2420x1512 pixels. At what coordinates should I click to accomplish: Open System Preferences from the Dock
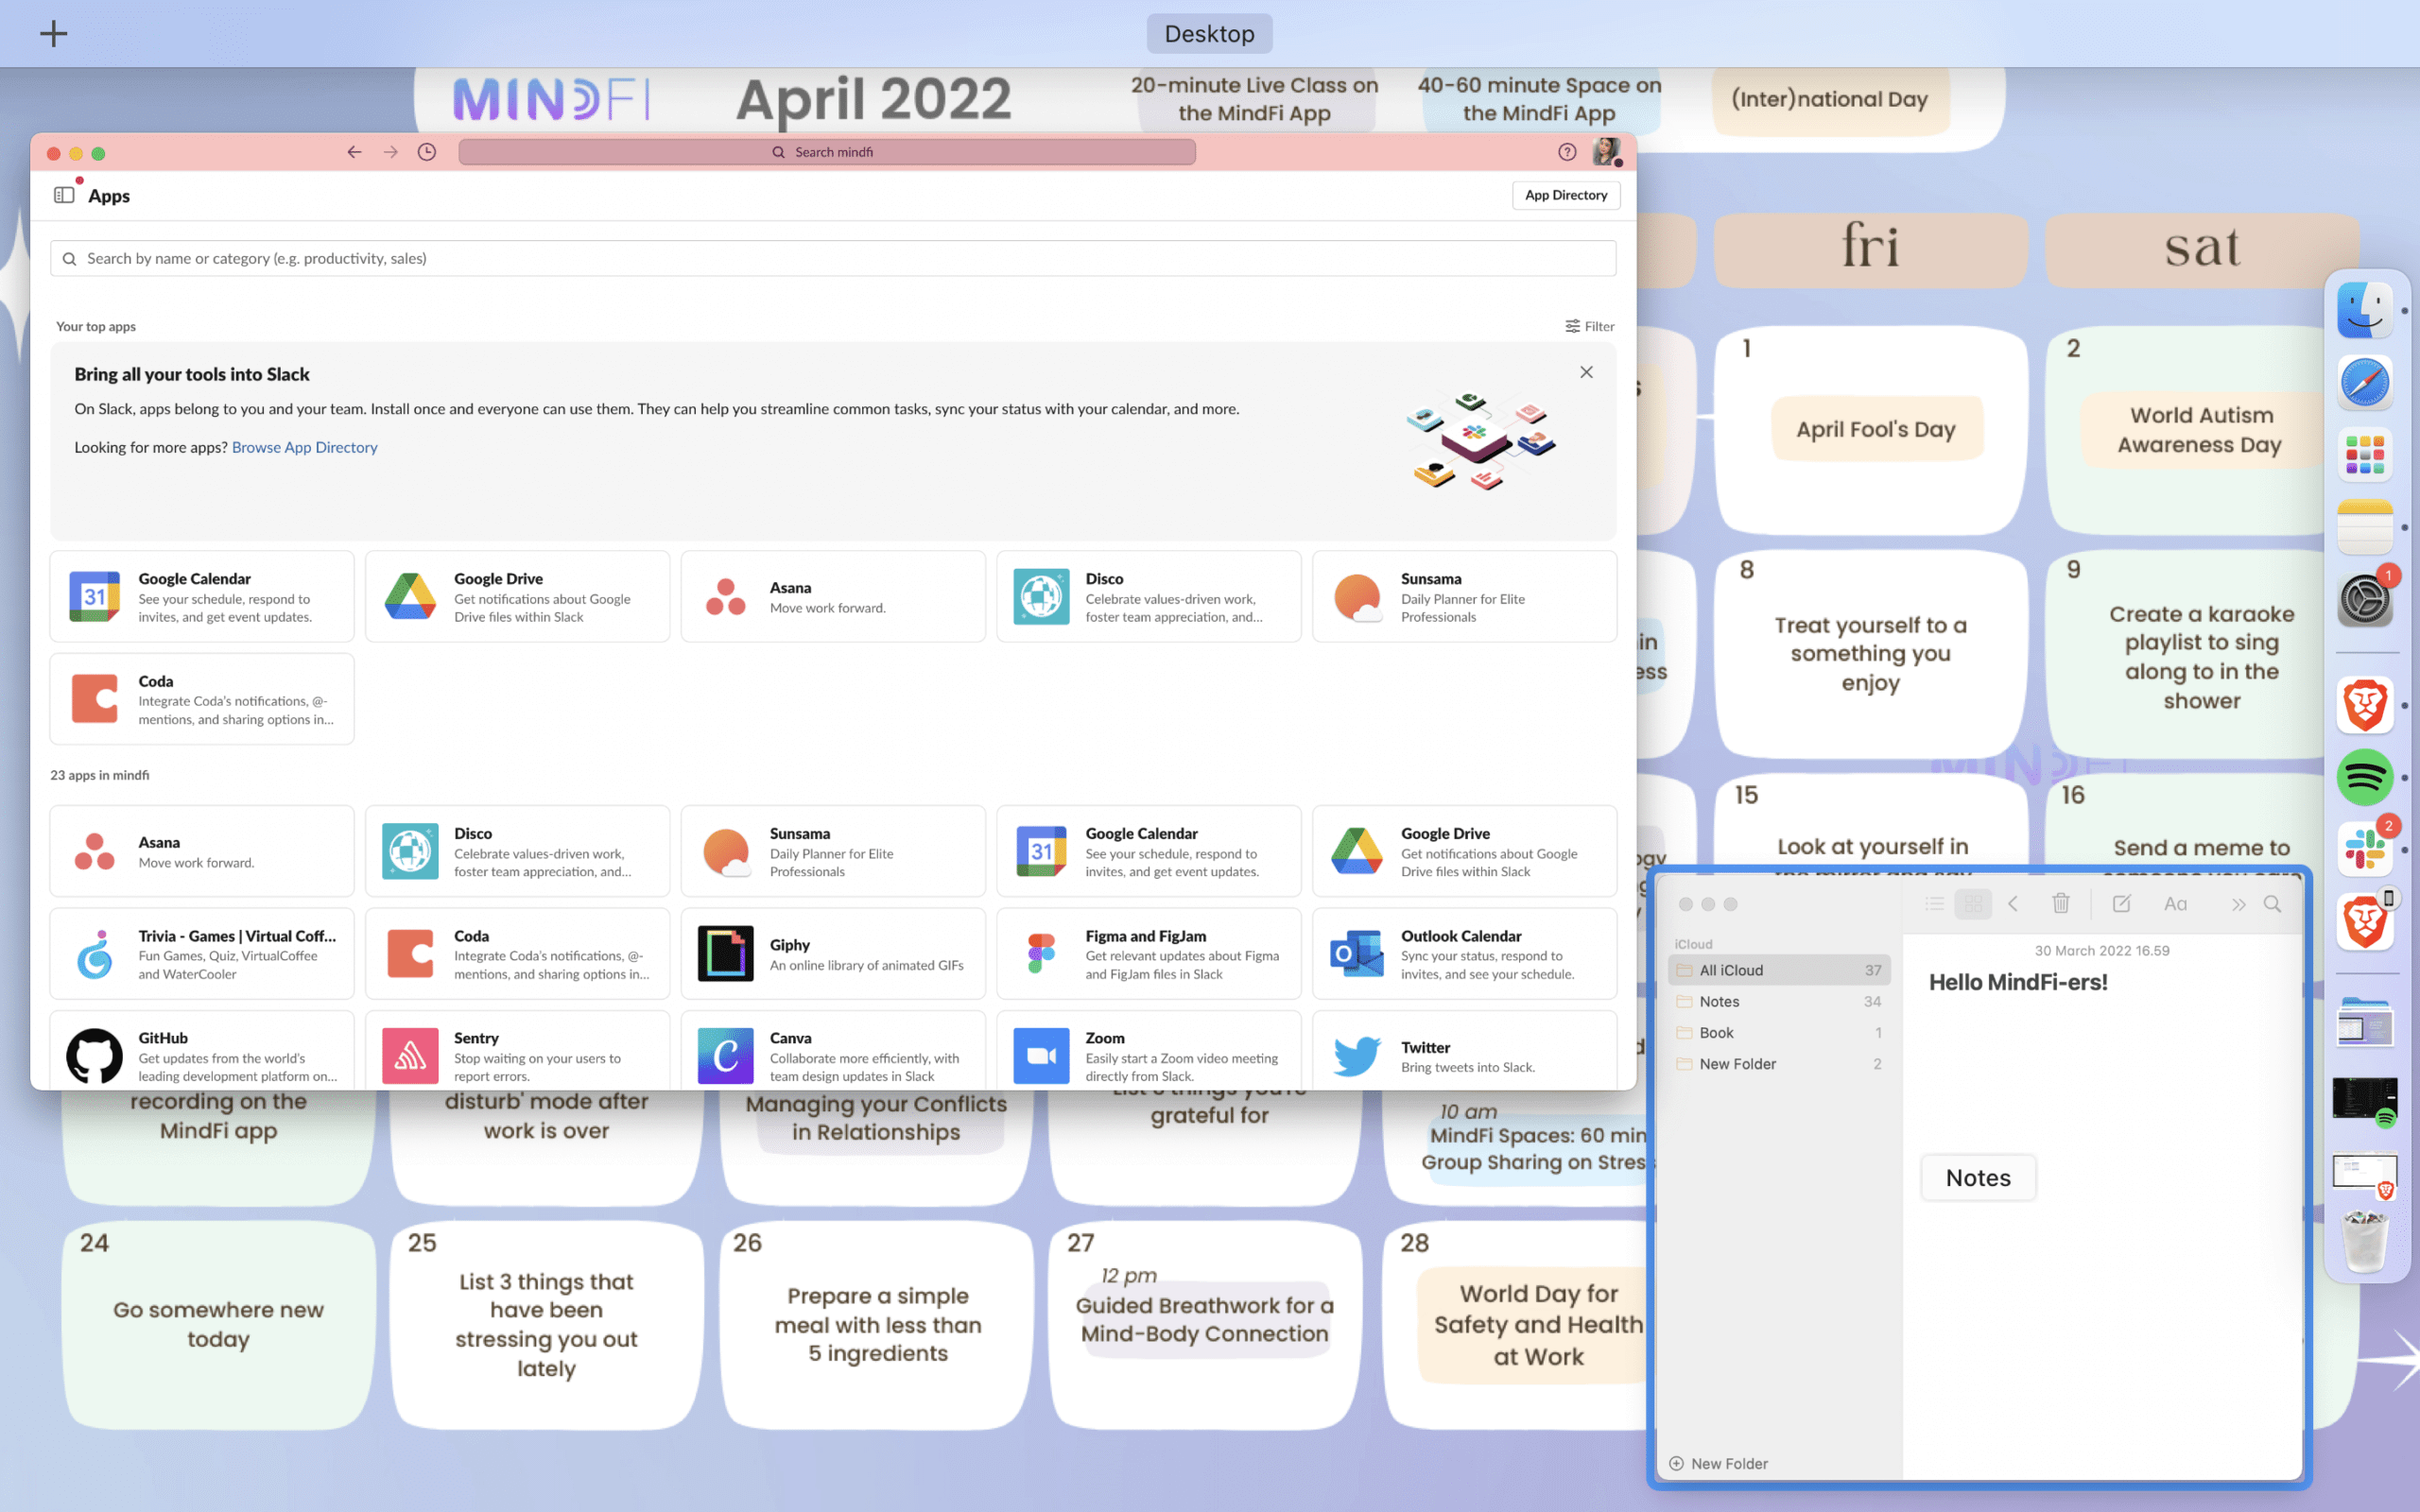pyautogui.click(x=2364, y=599)
